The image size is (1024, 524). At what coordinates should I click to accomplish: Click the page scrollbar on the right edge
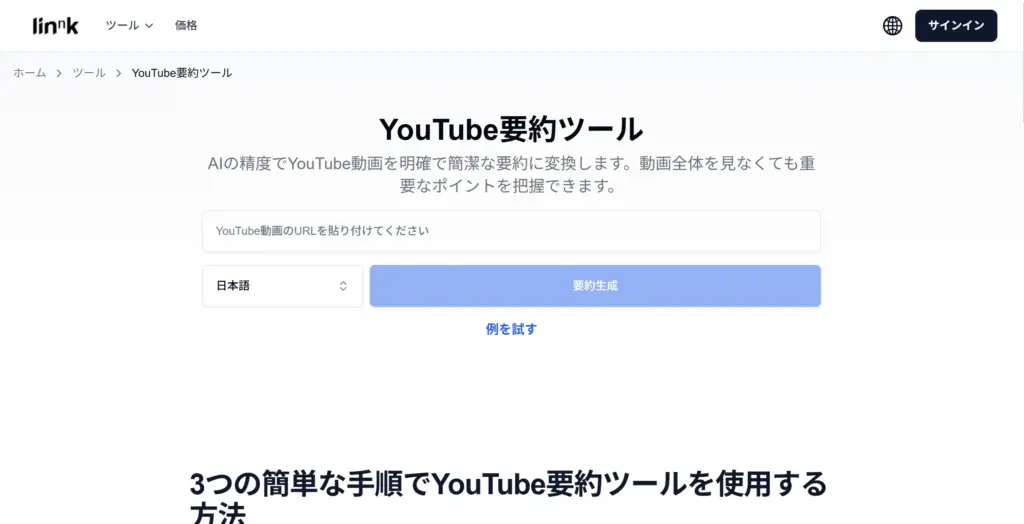1021,62
